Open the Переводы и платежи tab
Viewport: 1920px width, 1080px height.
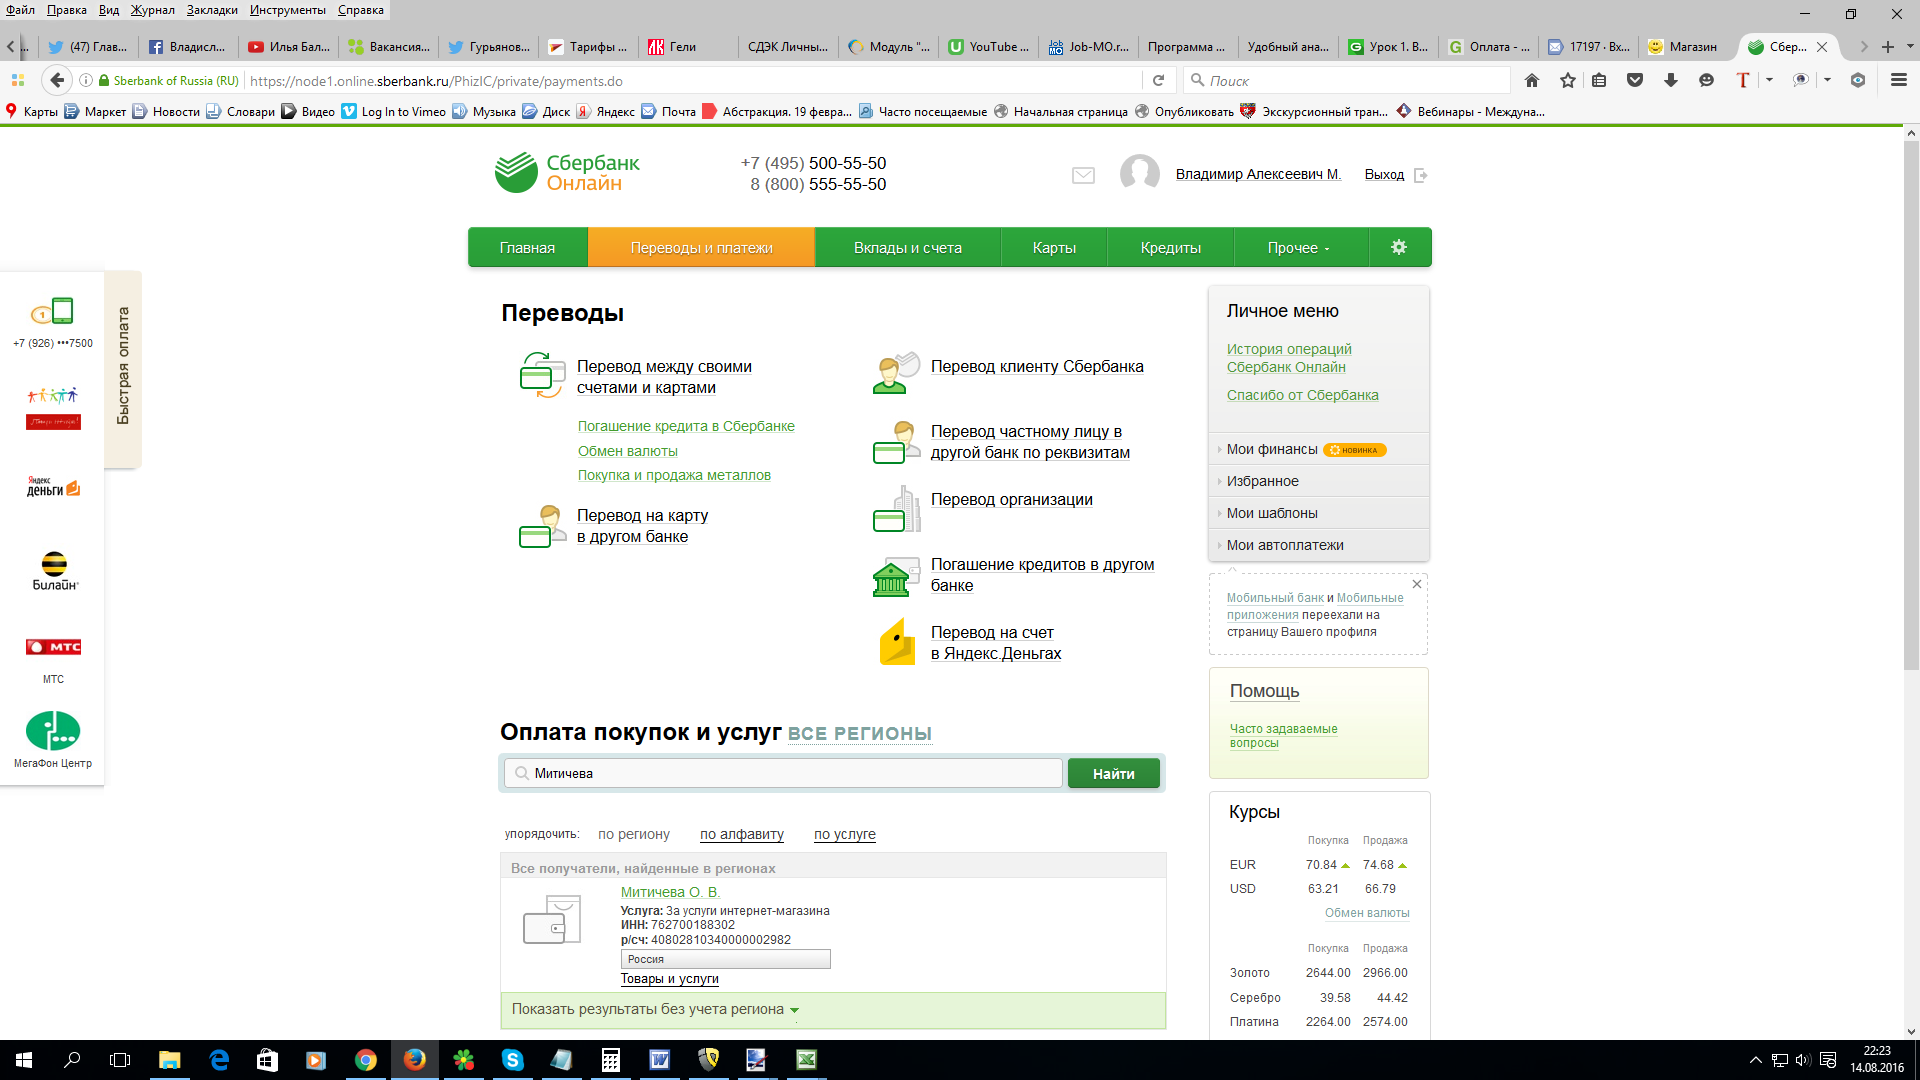tap(701, 248)
